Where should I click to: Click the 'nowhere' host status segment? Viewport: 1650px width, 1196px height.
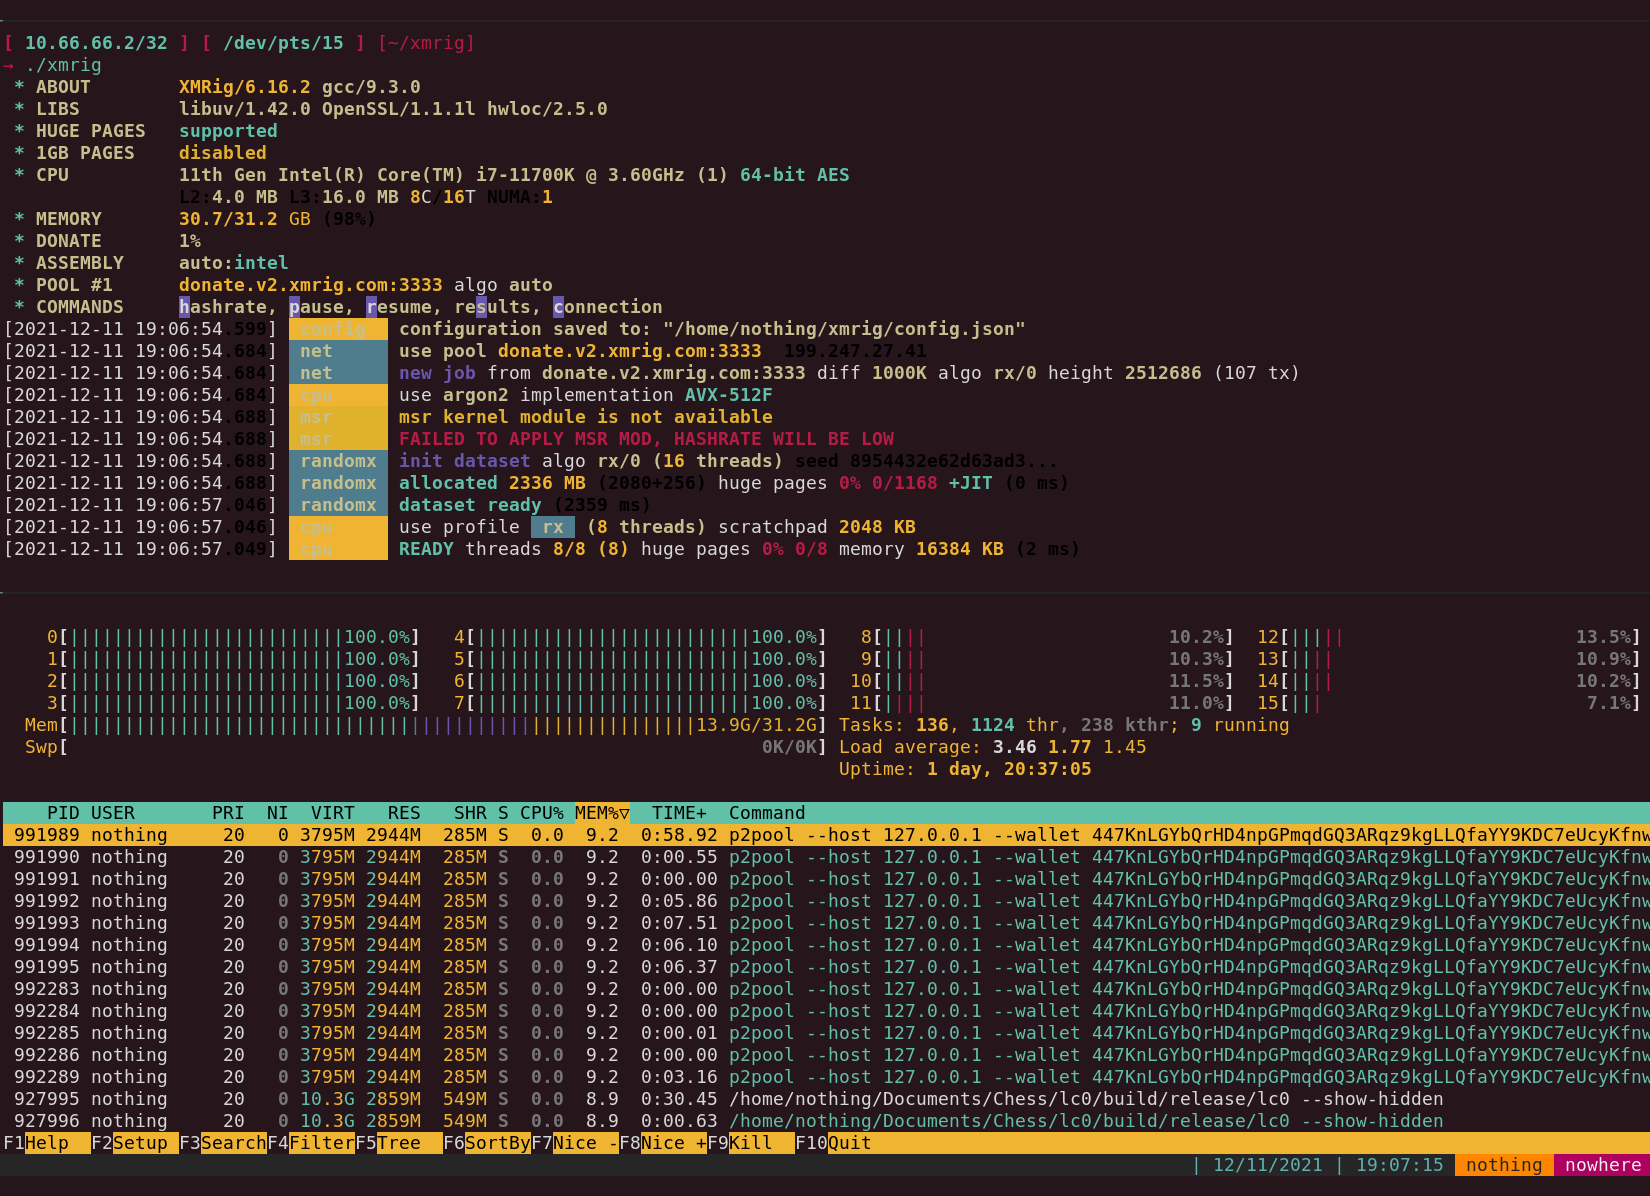1603,1165
